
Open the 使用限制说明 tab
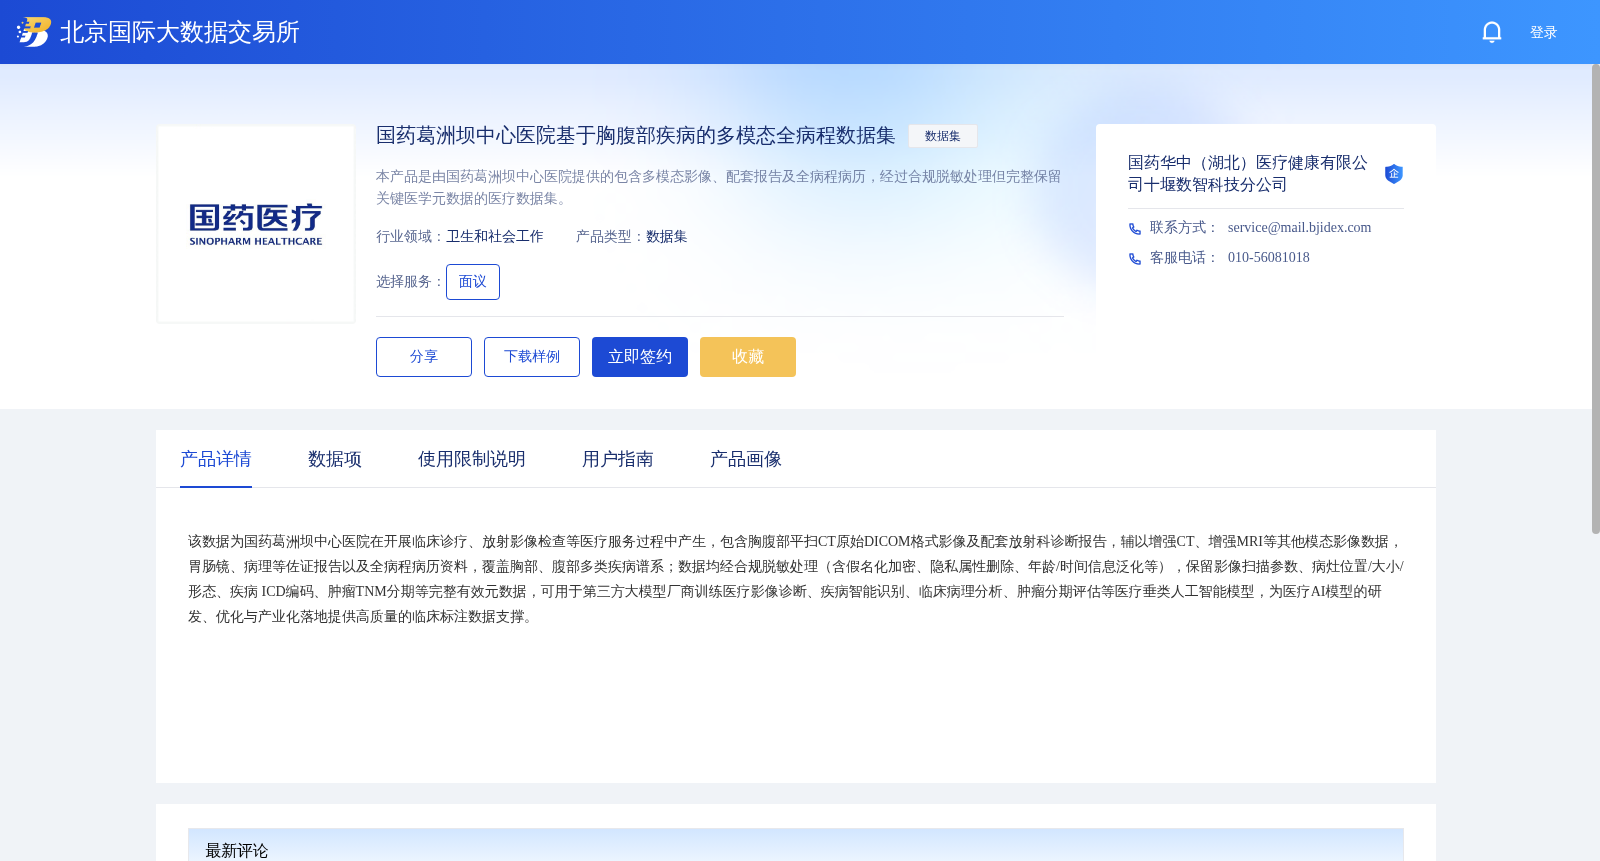(472, 459)
